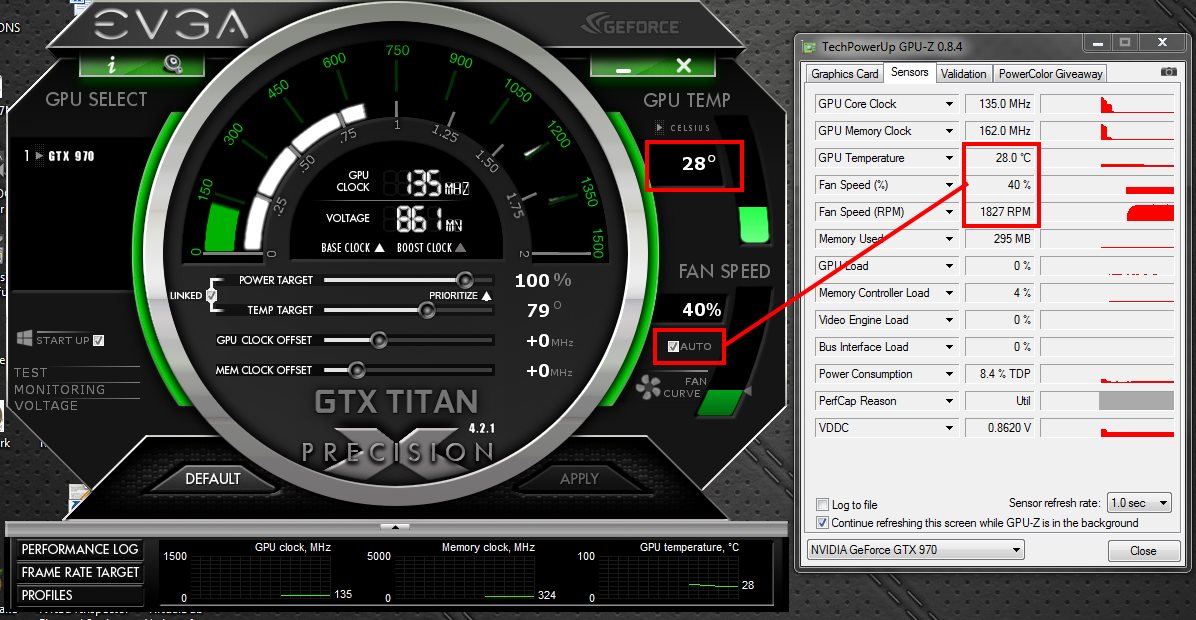Click the Temp Target slider handle

(427, 310)
